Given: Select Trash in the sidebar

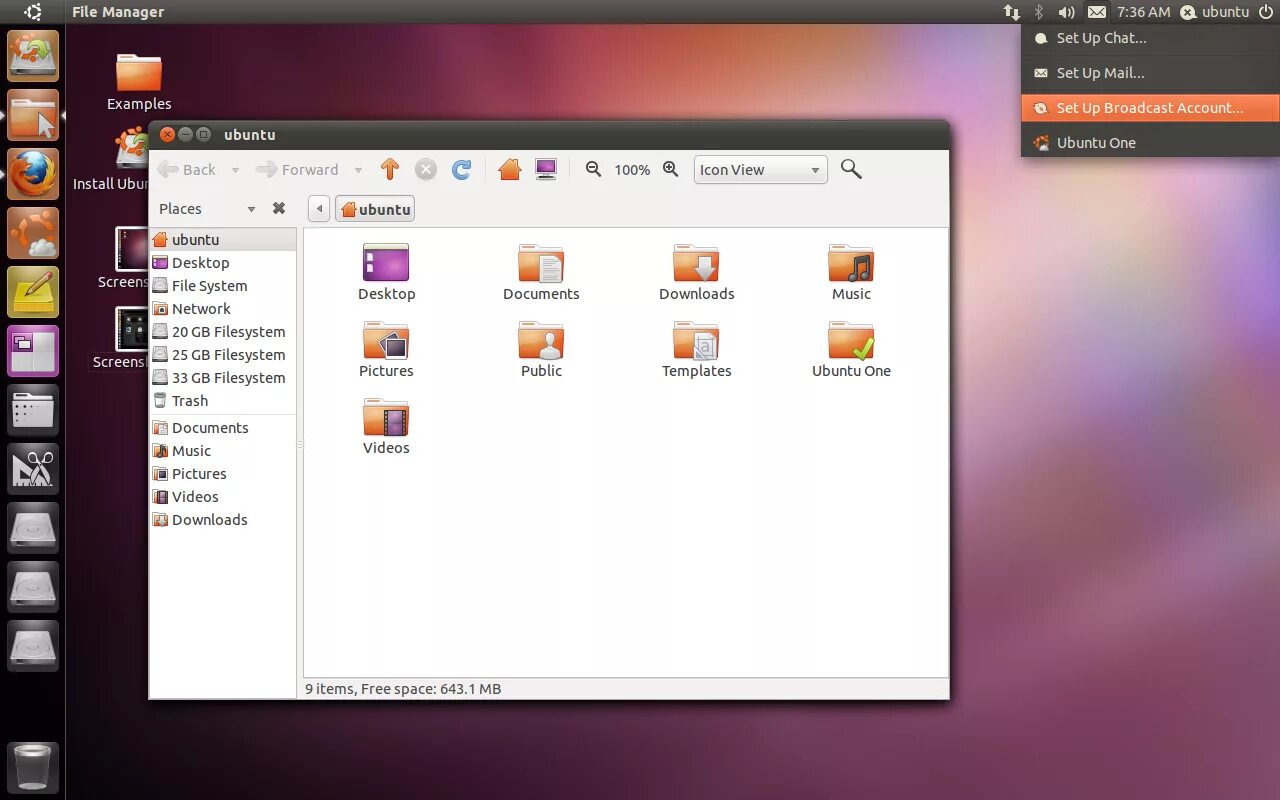Looking at the screenshot, I should pos(223,401).
